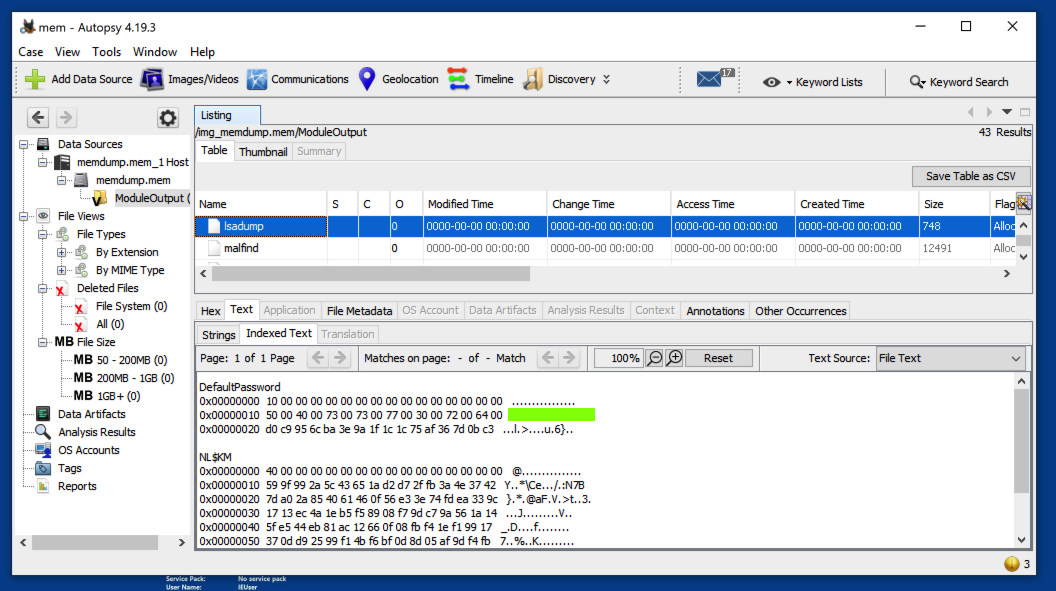The height and width of the screenshot is (591, 1056).
Task: Click the Size column header
Action: 952,204
